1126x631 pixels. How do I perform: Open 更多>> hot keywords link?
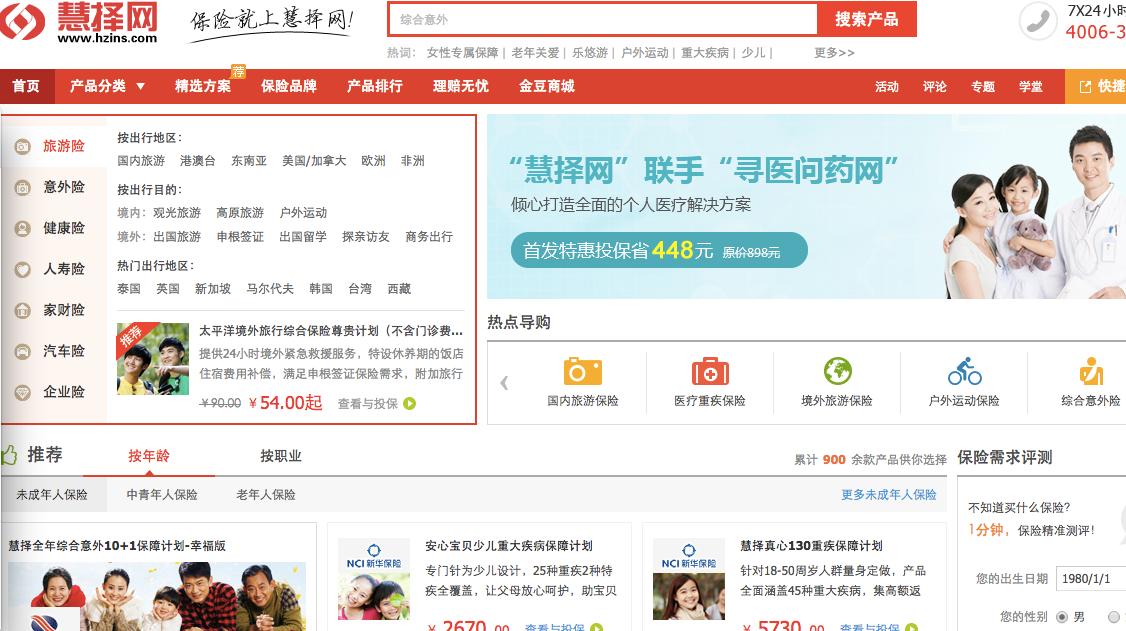click(x=834, y=52)
